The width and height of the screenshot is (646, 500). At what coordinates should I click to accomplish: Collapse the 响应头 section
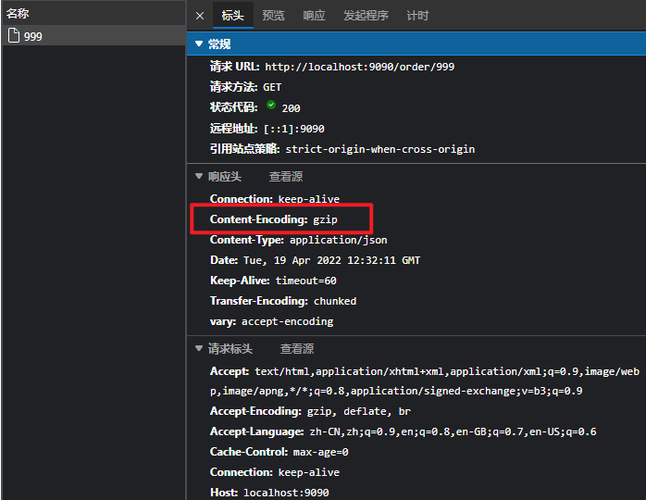pos(199,176)
